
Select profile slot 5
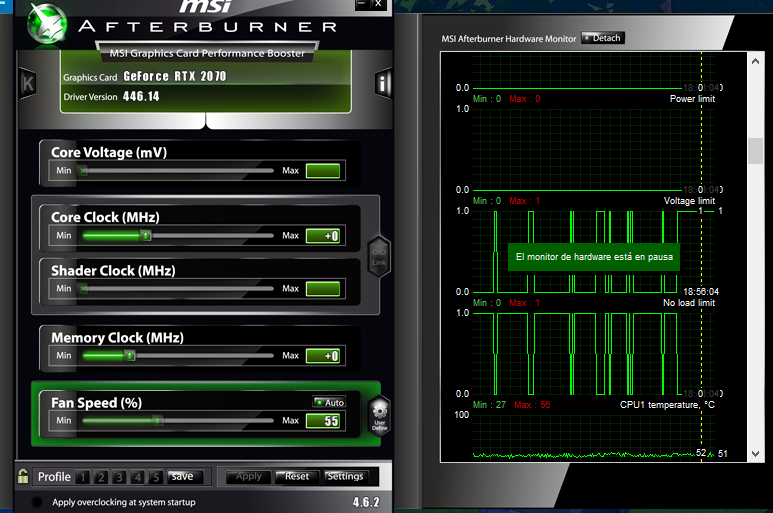(x=156, y=477)
